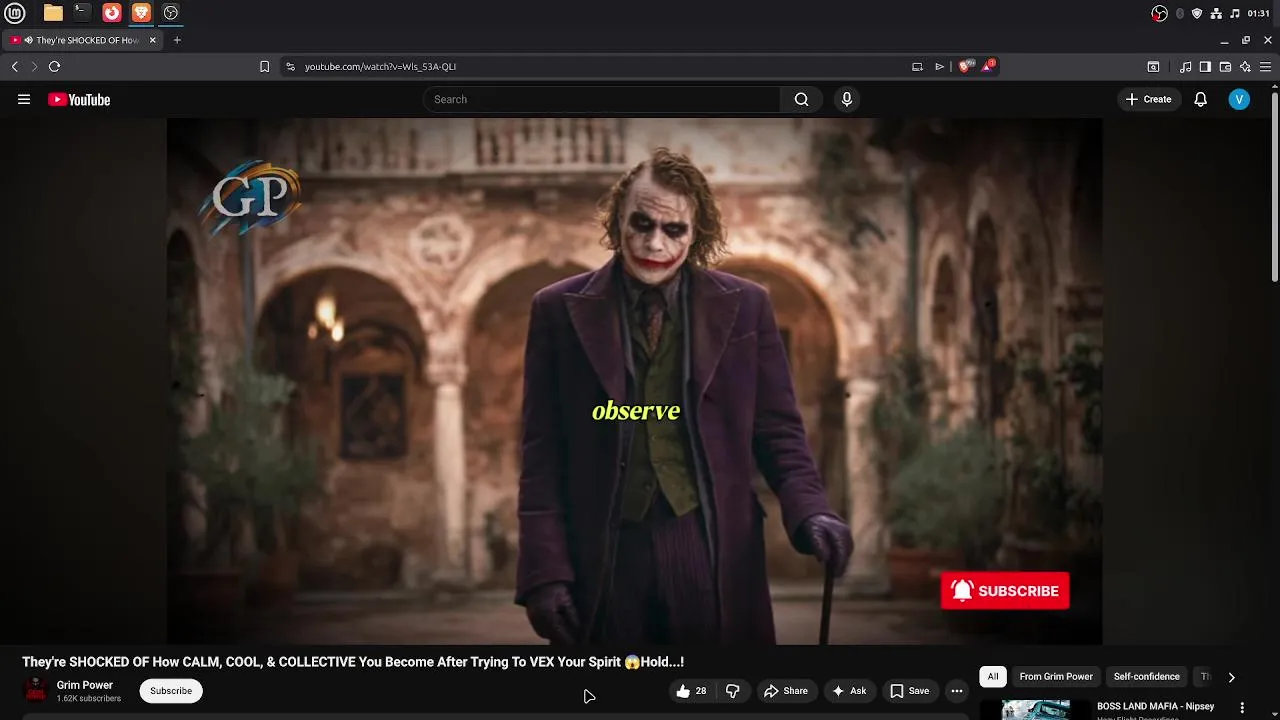Click the red SUBSCRIBE overlay on the video

pyautogui.click(x=1005, y=591)
